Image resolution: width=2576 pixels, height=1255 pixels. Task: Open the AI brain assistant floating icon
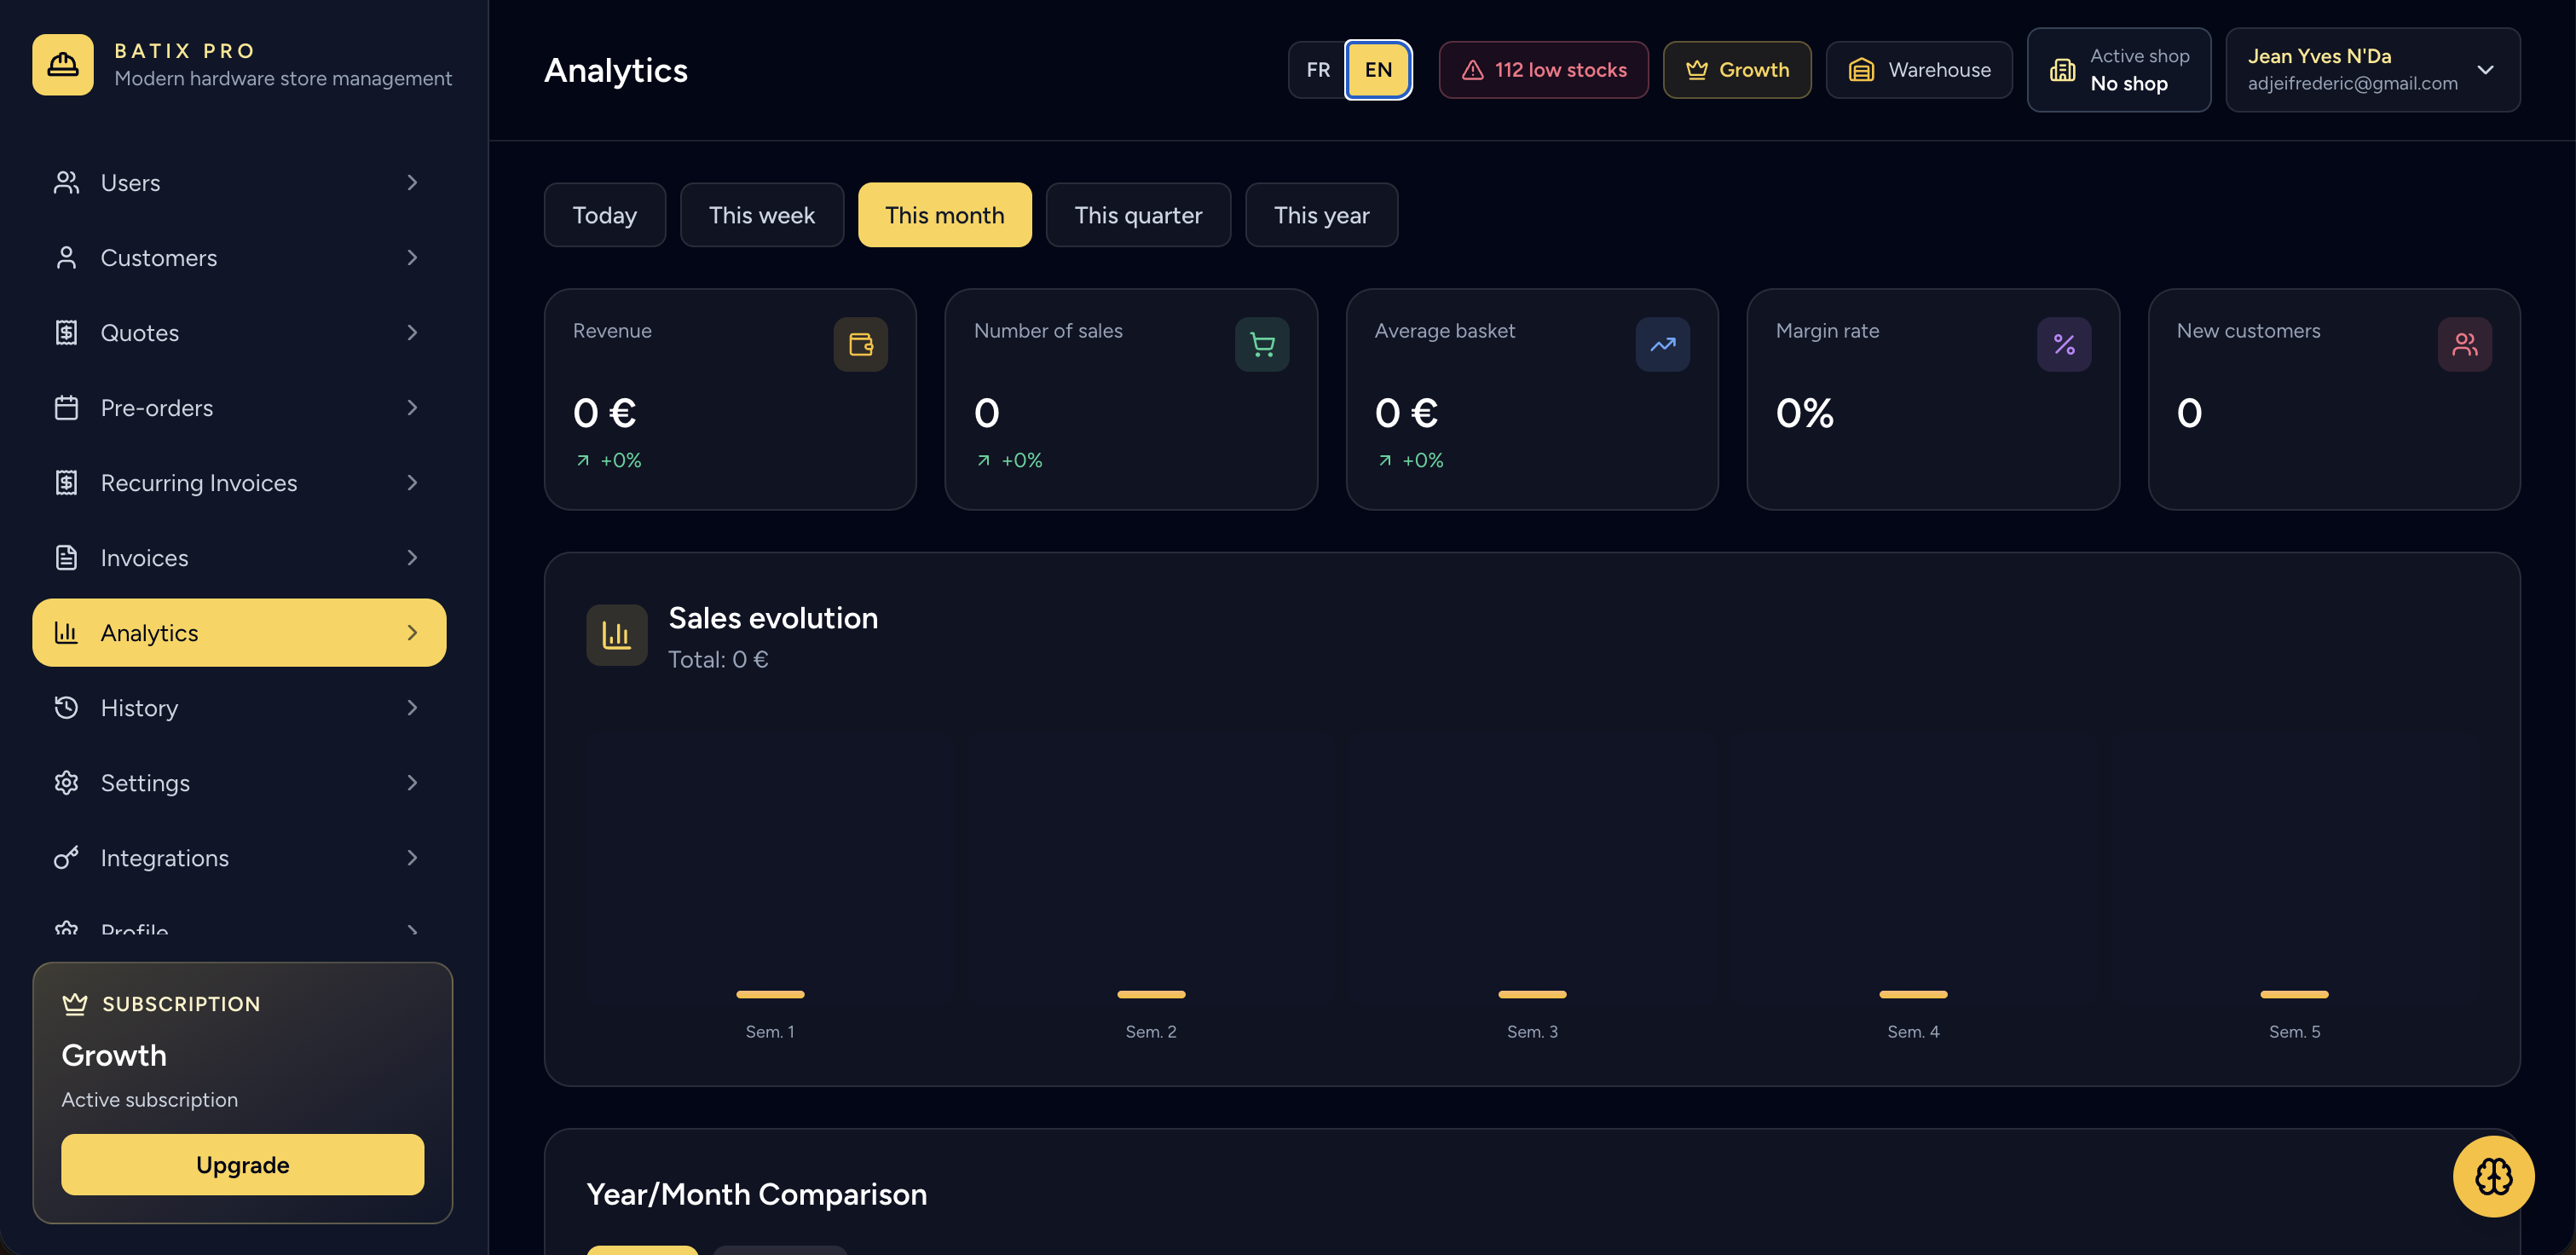(x=2493, y=1176)
